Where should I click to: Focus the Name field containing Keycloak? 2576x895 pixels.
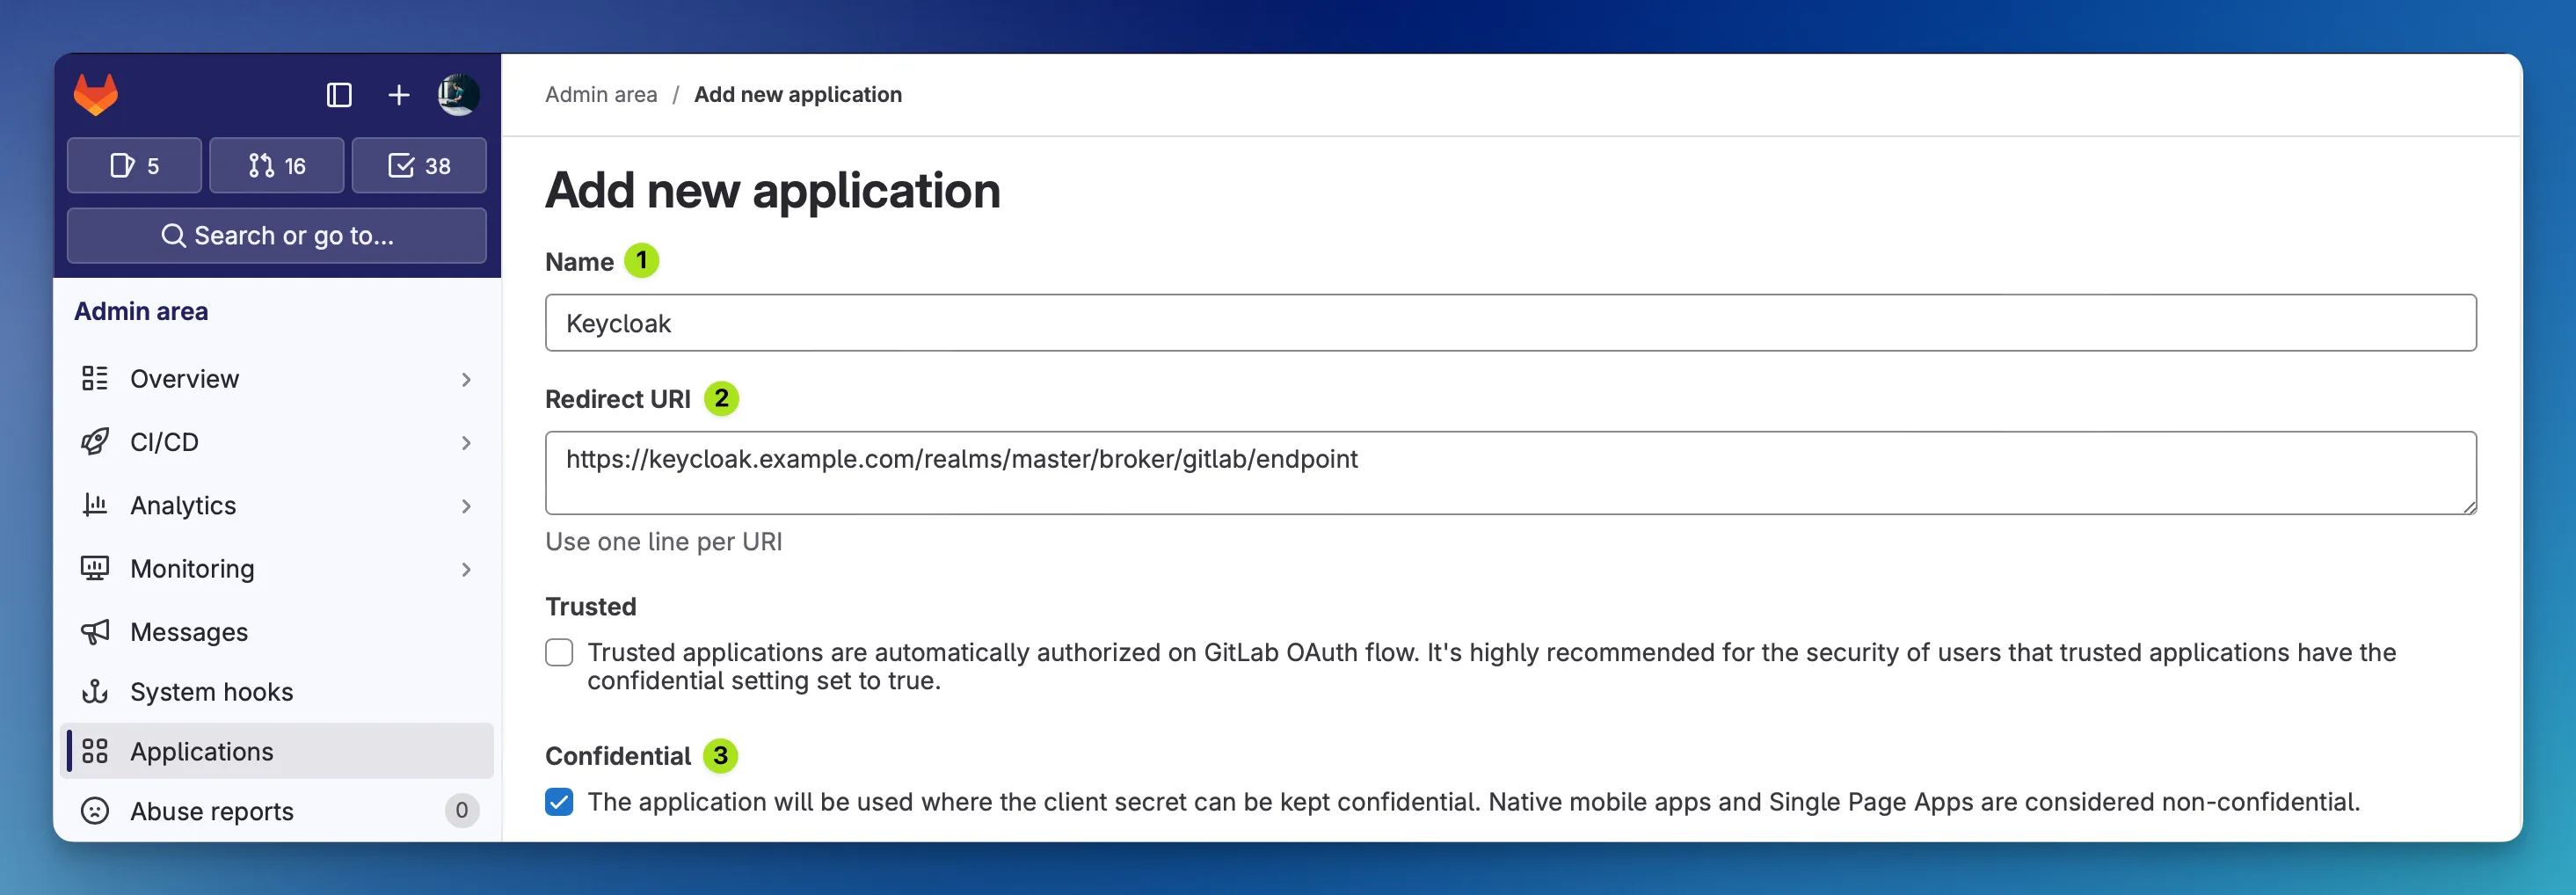click(1510, 323)
